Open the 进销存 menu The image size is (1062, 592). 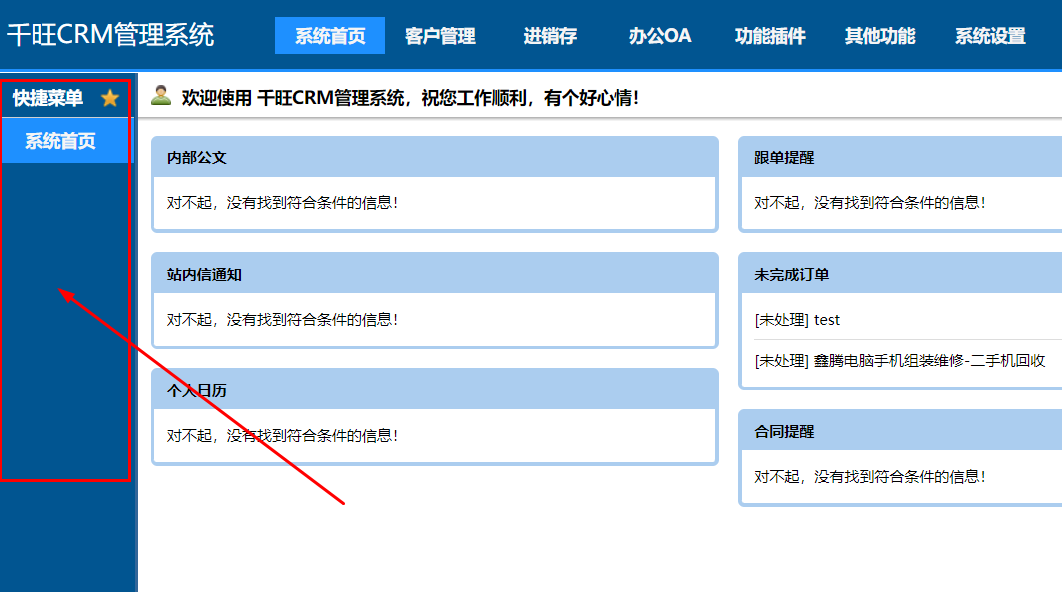tap(550, 36)
